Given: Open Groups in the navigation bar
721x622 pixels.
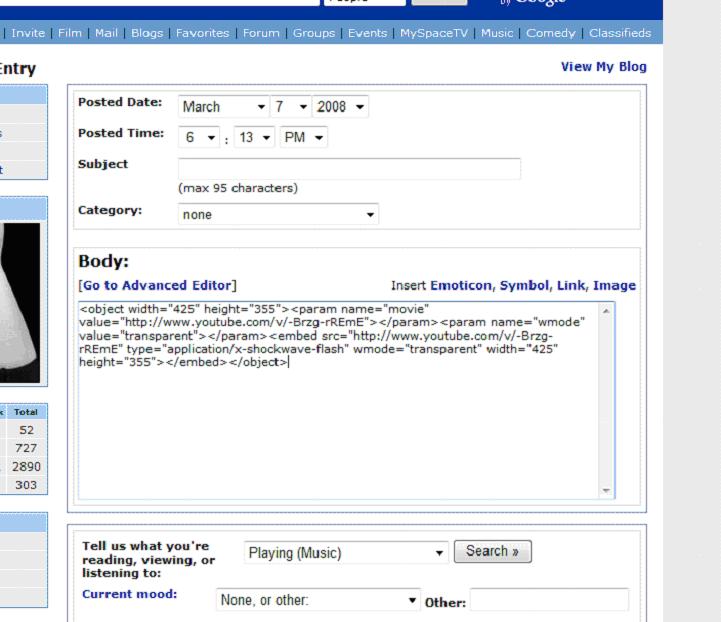Looking at the screenshot, I should point(314,33).
